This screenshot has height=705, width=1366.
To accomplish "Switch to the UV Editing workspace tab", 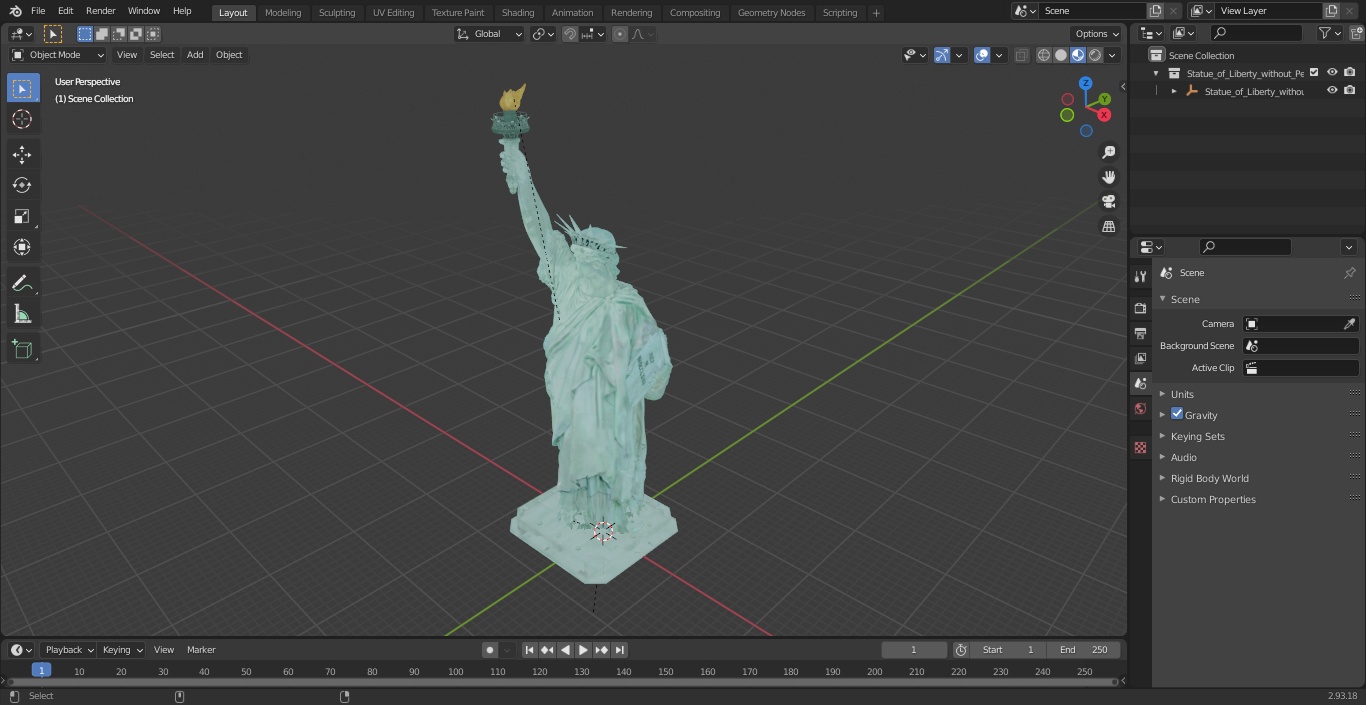I will [393, 12].
